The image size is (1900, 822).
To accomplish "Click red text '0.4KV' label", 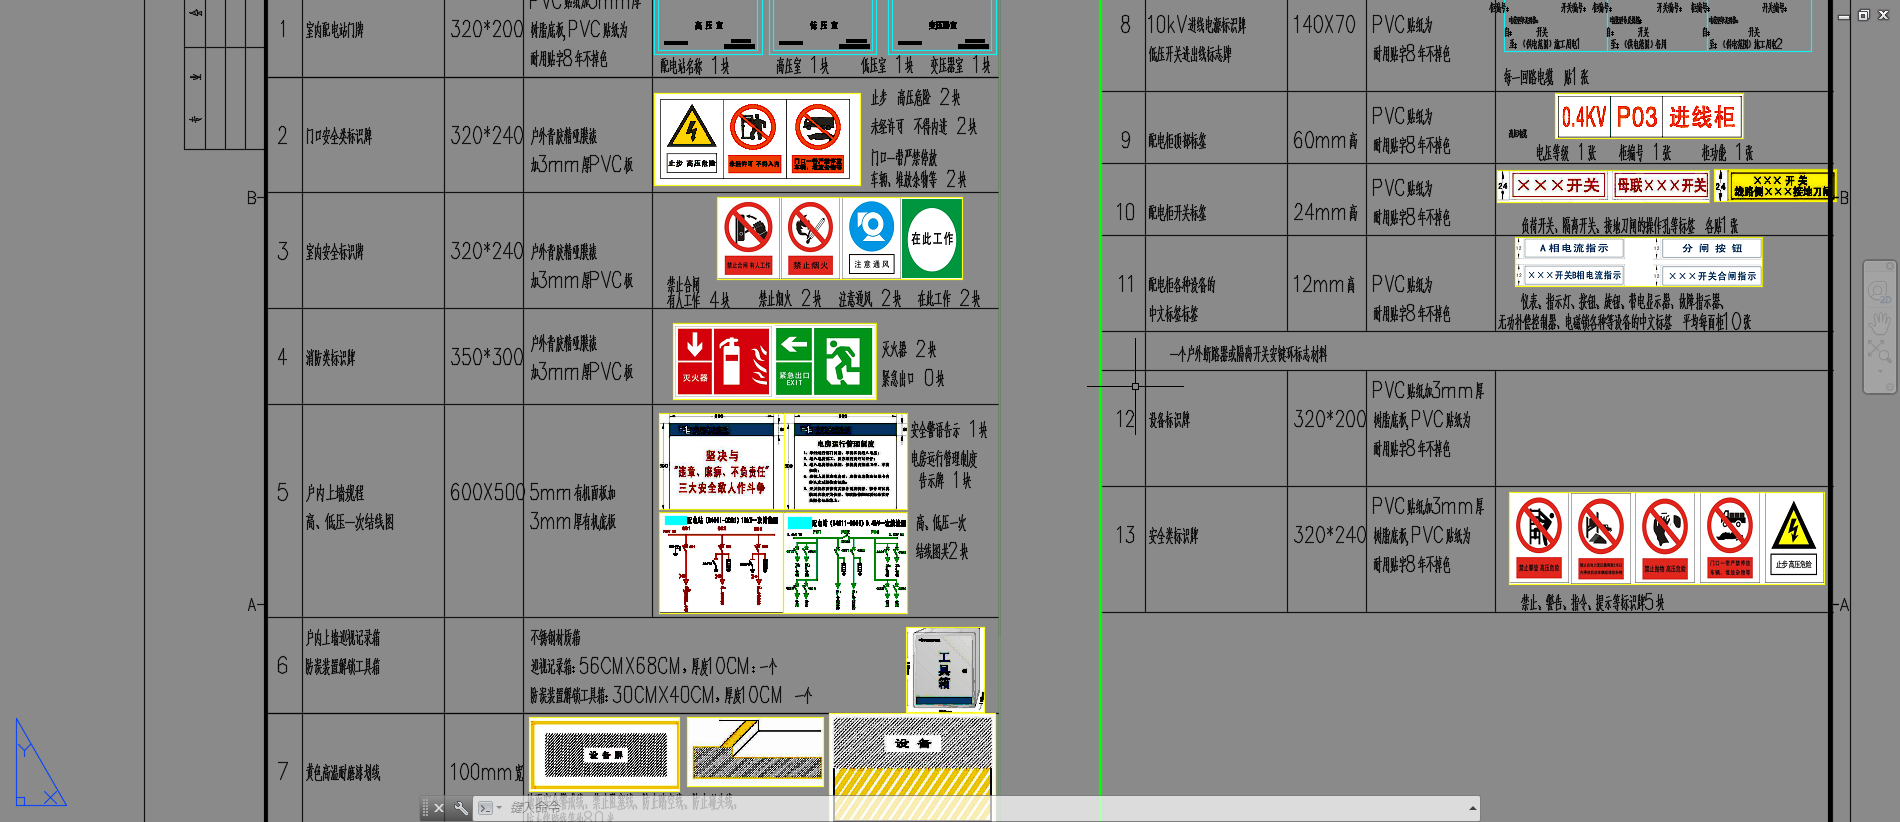I will (x=1584, y=118).
